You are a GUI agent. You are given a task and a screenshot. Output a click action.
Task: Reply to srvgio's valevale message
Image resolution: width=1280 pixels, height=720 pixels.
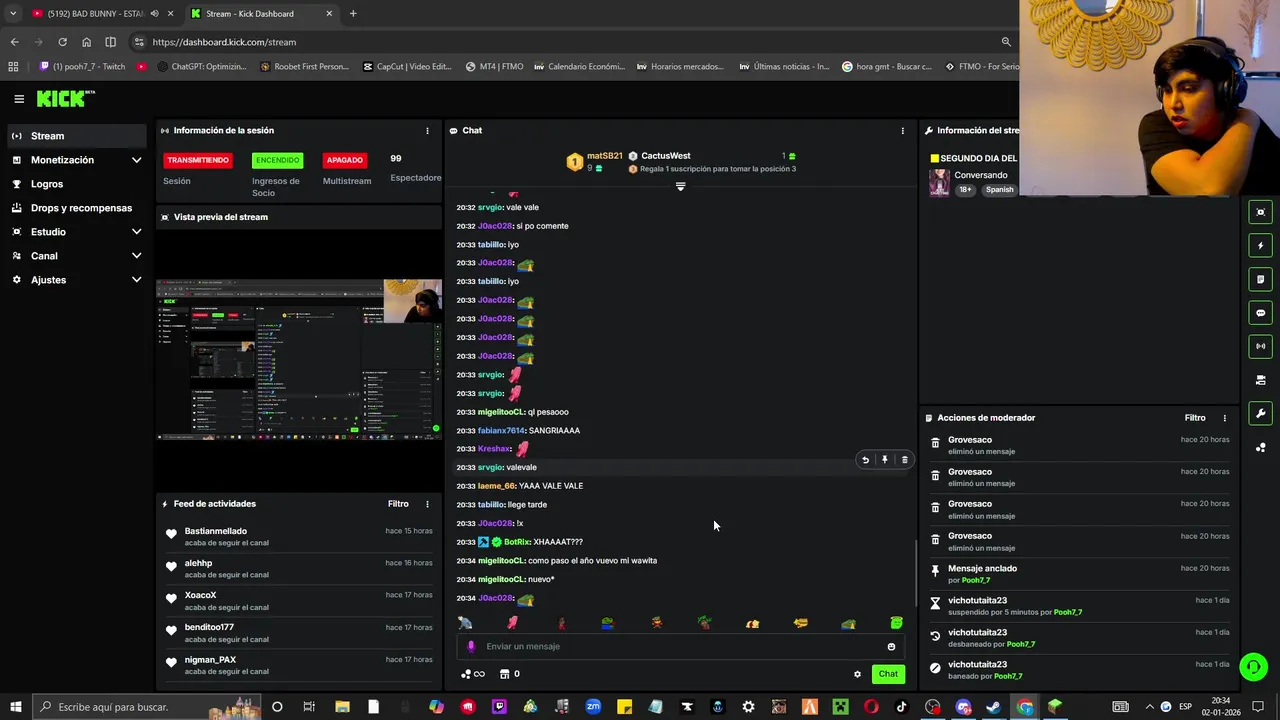[865, 460]
